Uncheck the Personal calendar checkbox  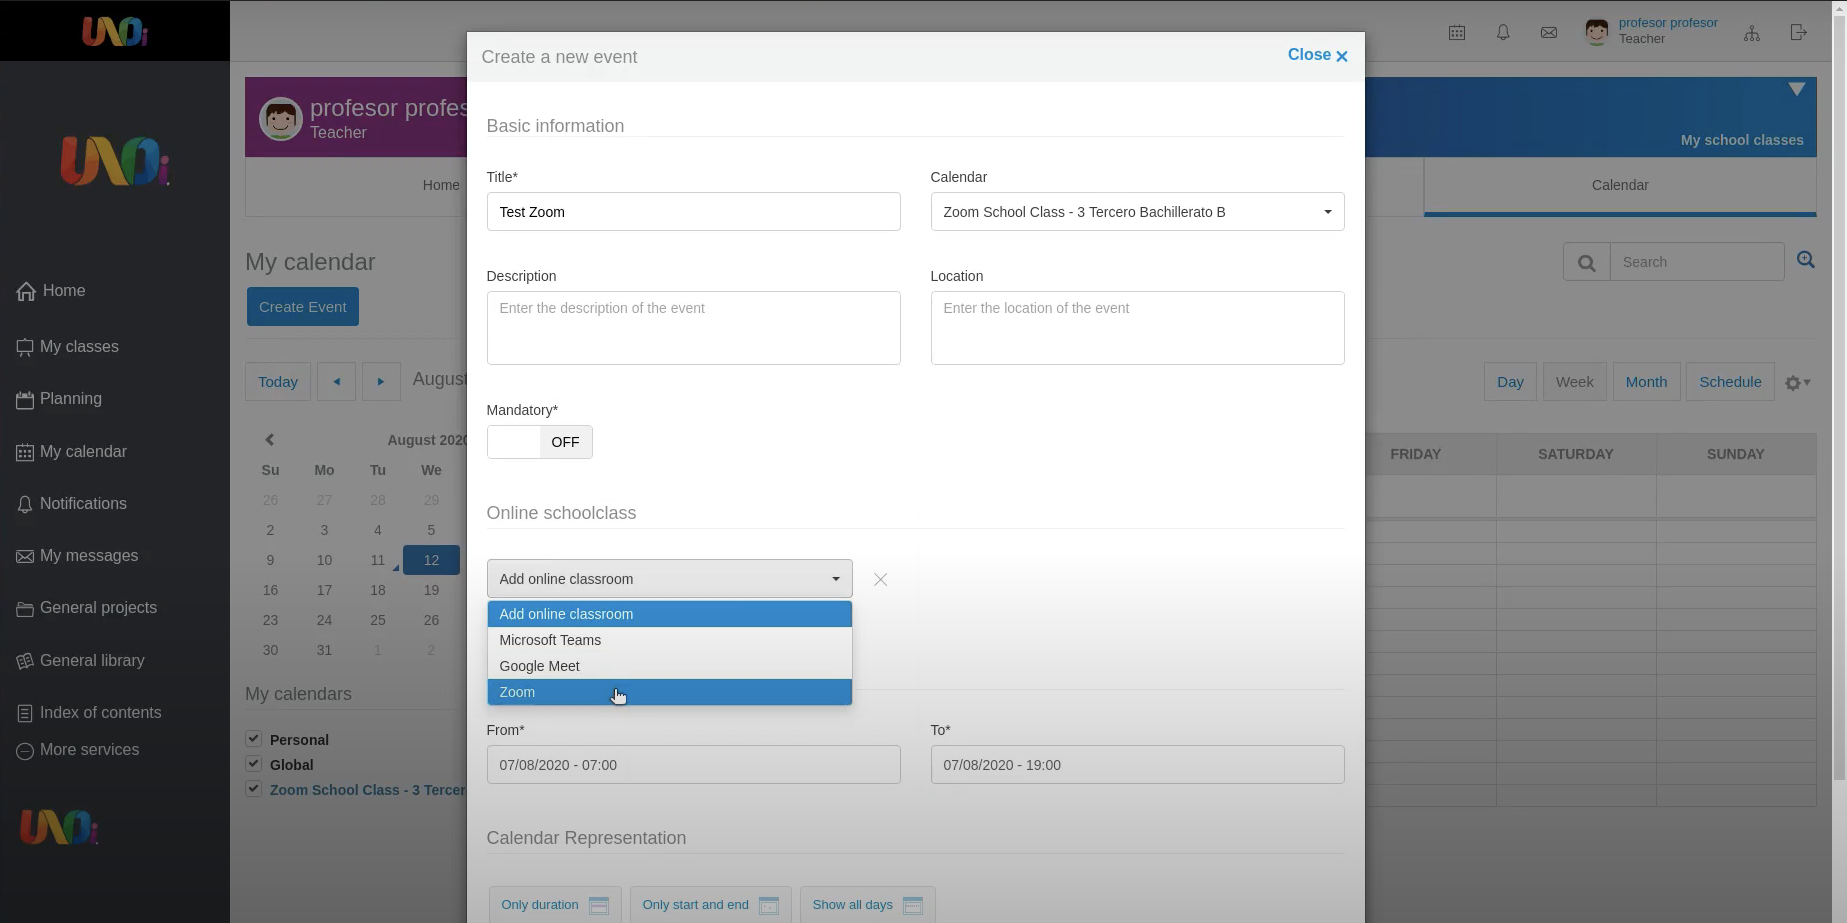click(x=254, y=739)
